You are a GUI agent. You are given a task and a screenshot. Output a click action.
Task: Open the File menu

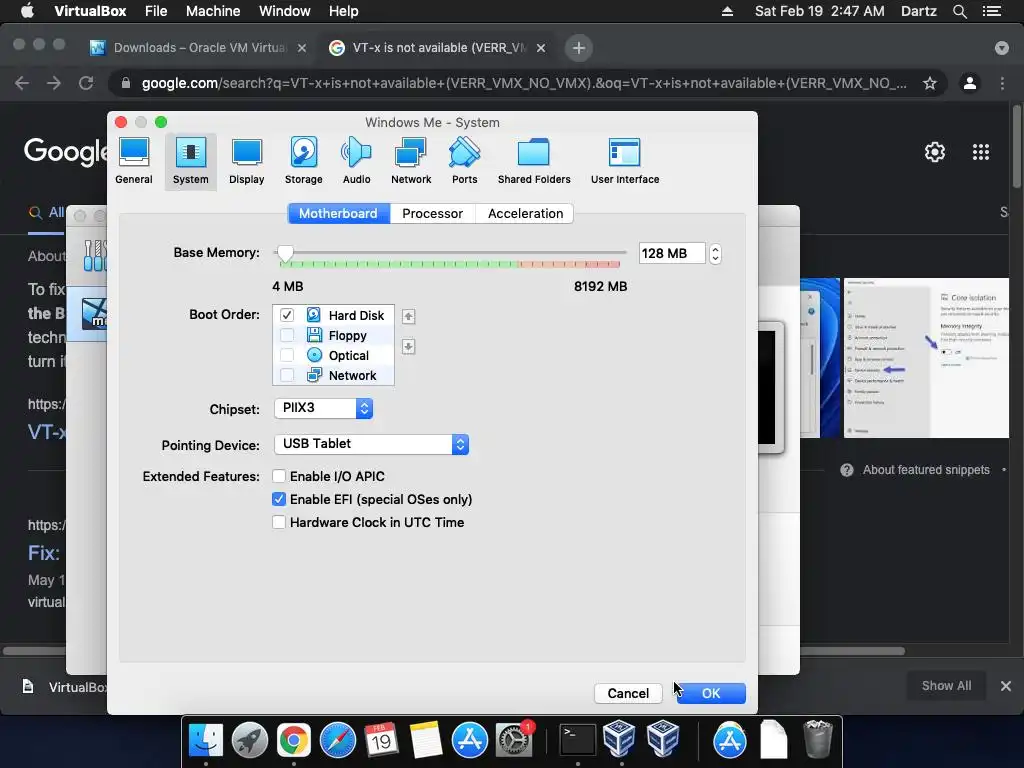[156, 11]
